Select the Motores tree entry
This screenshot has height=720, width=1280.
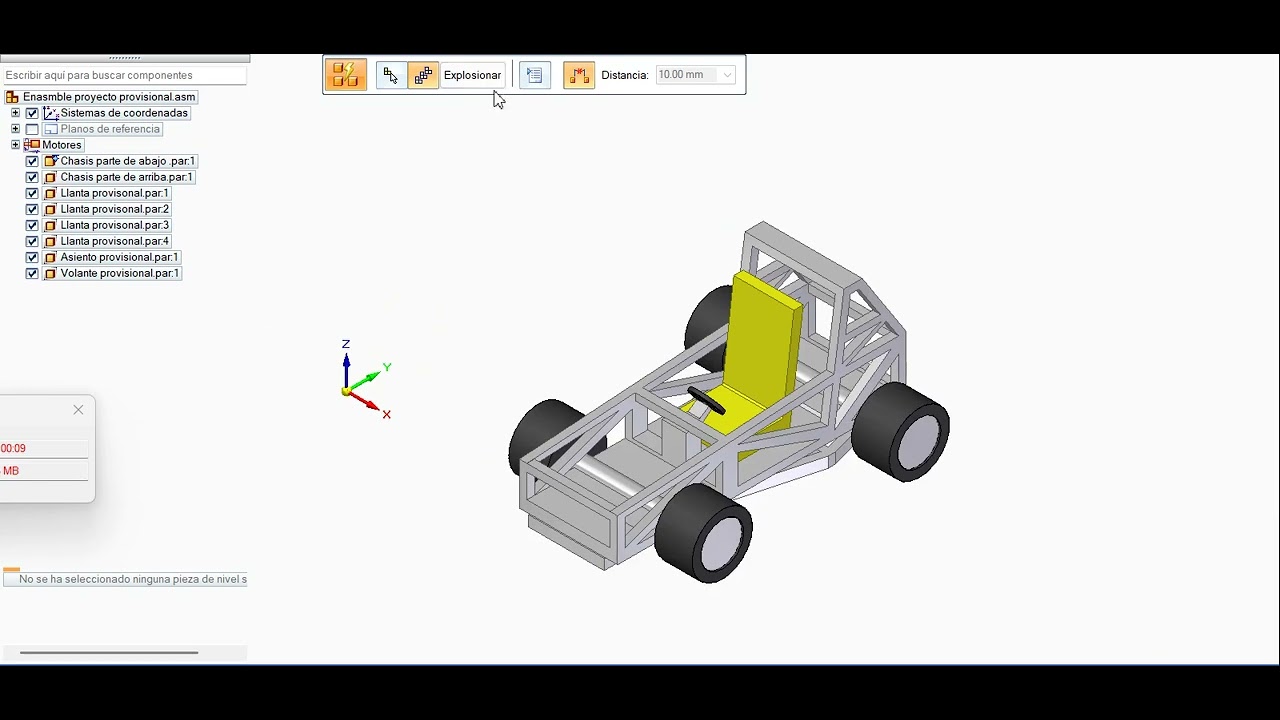[x=61, y=145]
